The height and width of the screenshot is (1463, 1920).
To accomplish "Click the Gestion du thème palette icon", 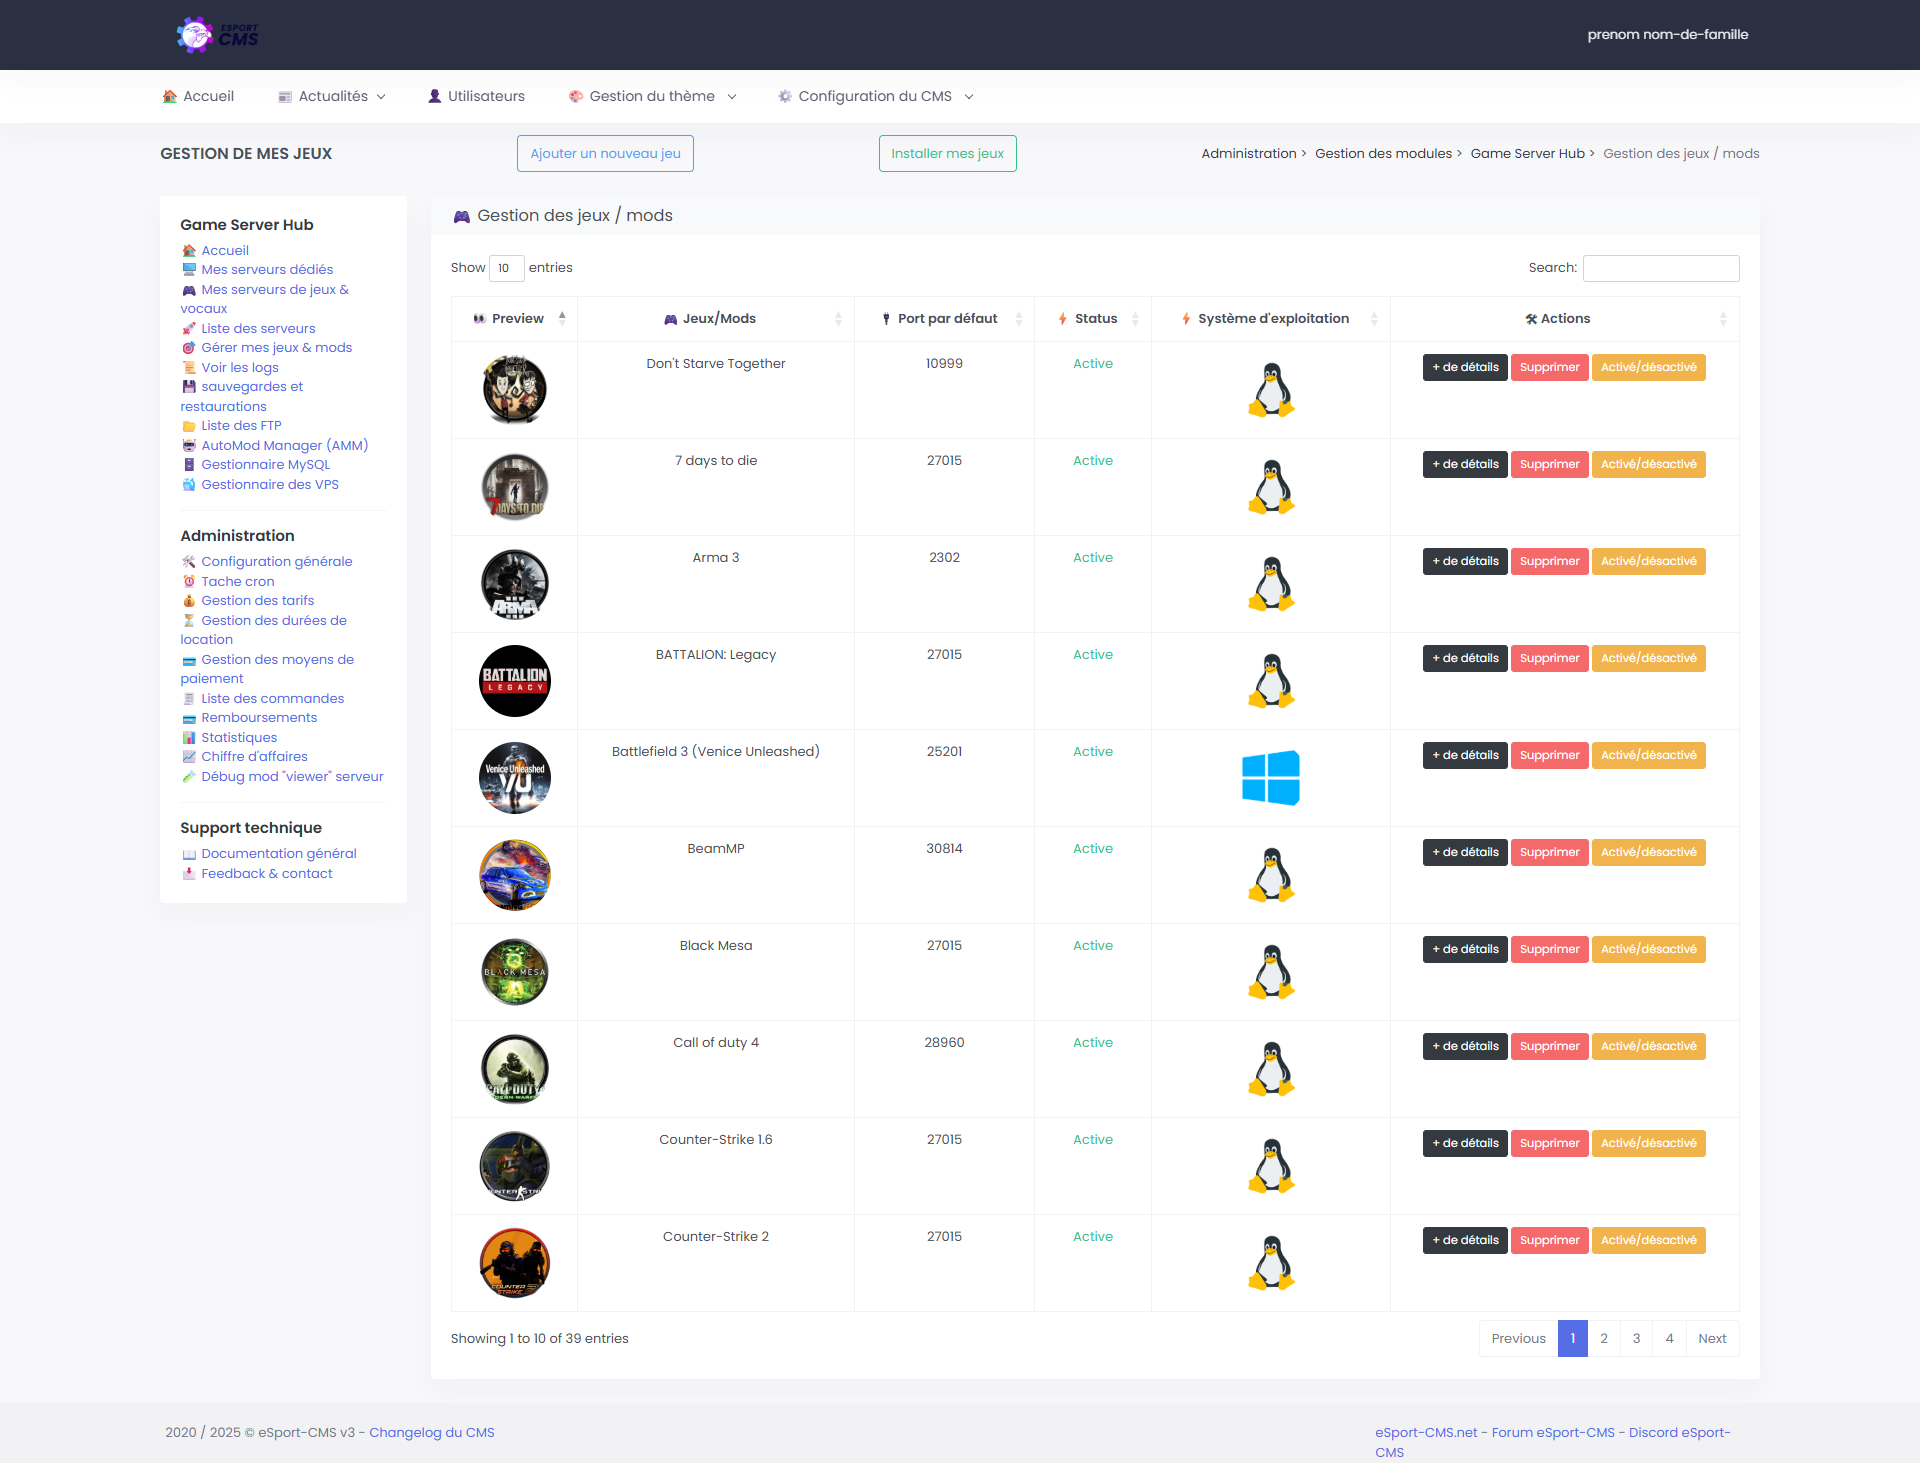I will click(x=576, y=97).
